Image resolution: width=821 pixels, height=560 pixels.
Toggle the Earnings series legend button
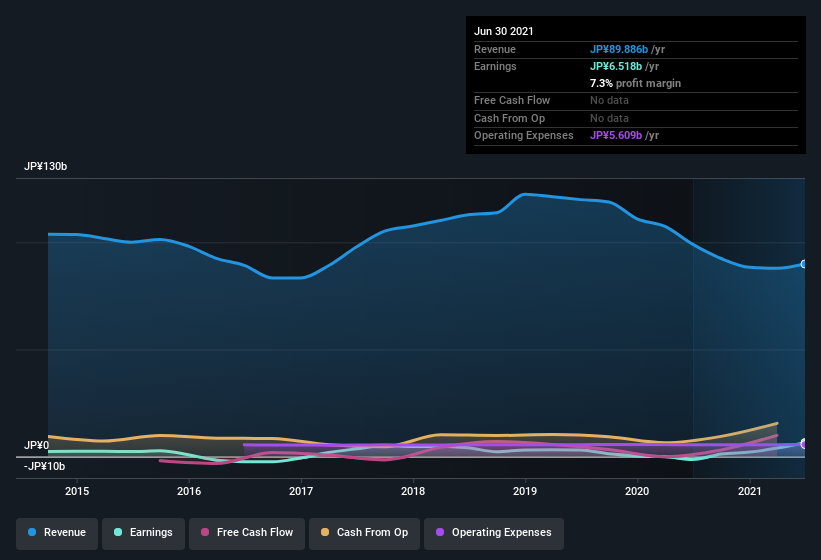143,533
